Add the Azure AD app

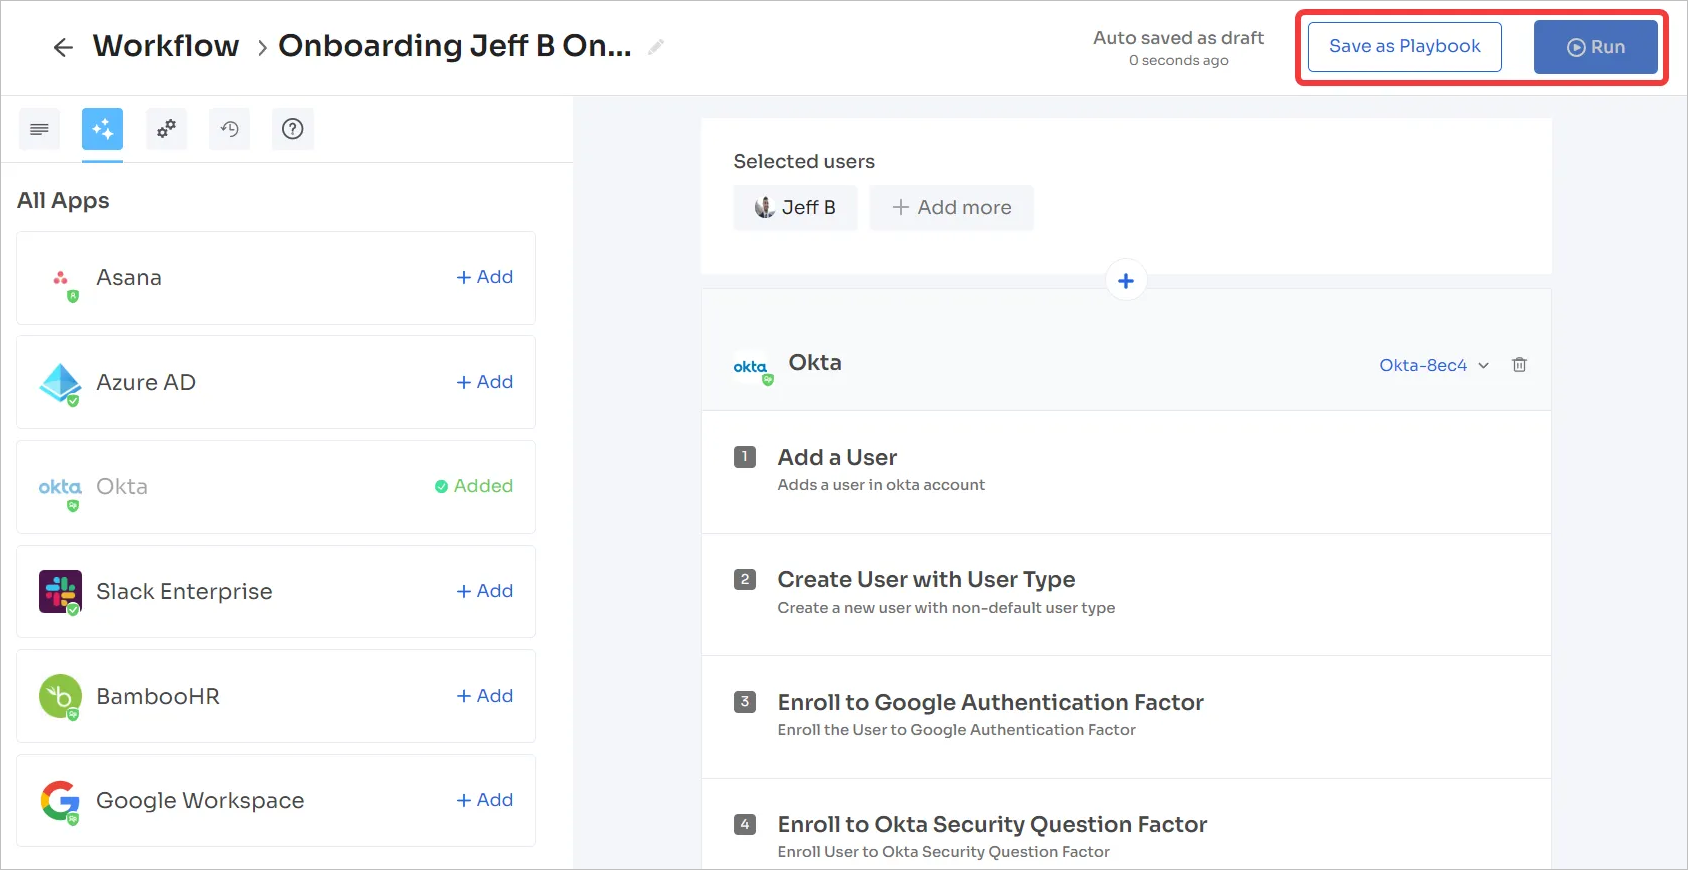point(485,382)
